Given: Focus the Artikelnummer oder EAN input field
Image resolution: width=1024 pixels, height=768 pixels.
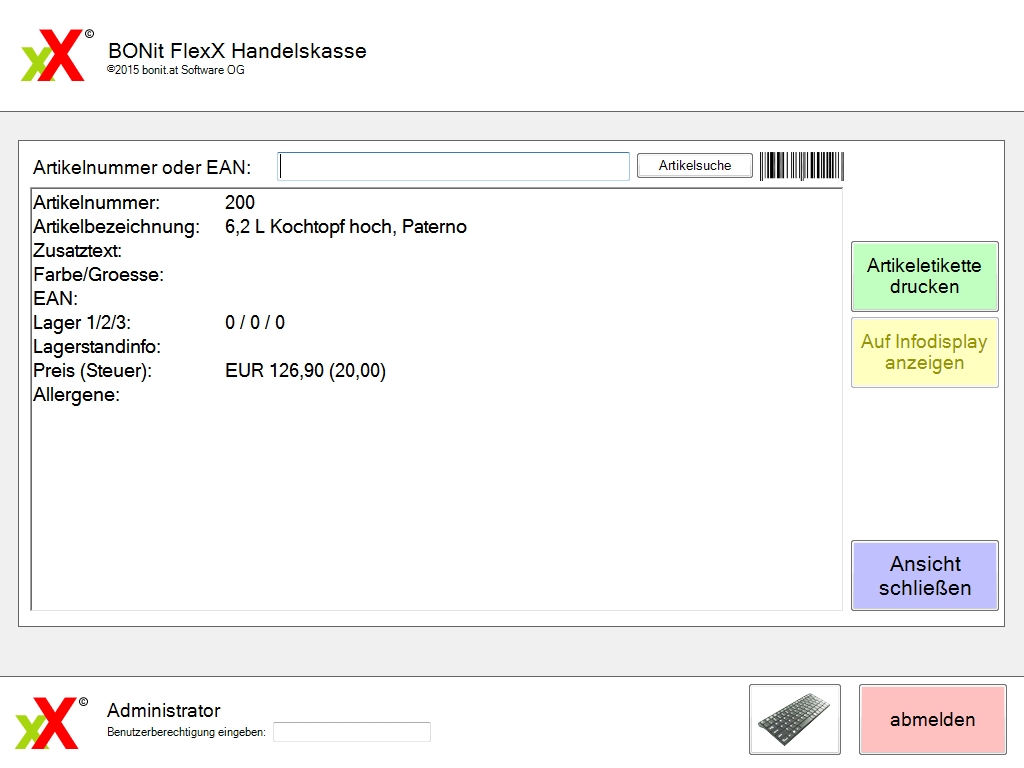Looking at the screenshot, I should tap(453, 167).
